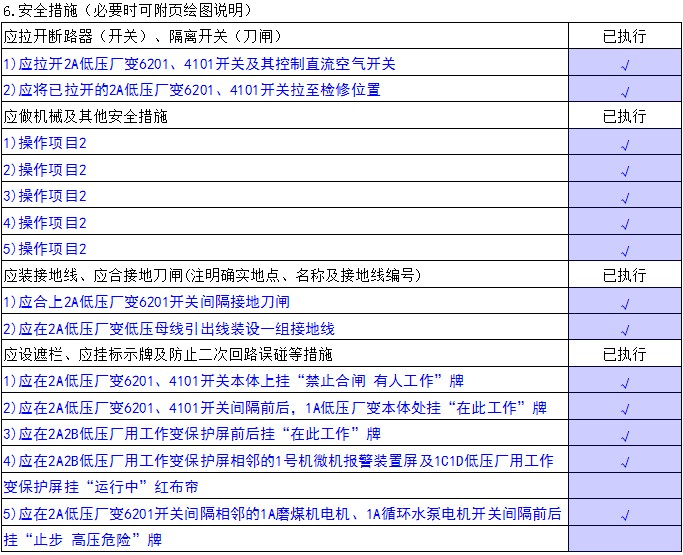The width and height of the screenshot is (683, 555).
Task: Toggle the checkmark for 5)操作项目2 row
Action: 624,249
